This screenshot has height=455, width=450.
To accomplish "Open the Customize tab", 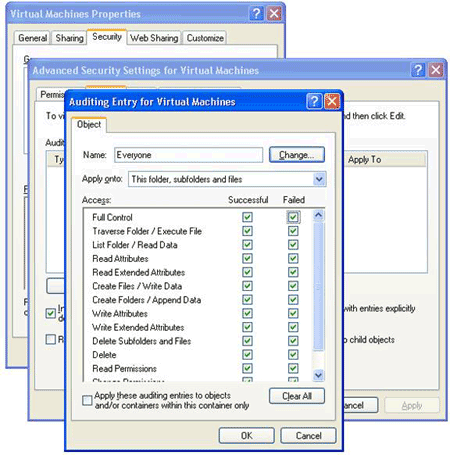I will point(205,38).
